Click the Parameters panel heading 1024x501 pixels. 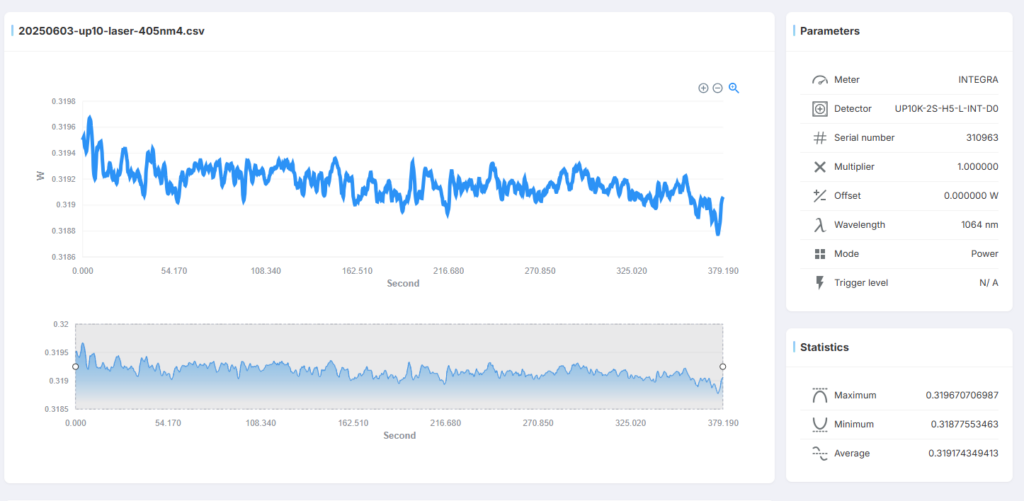pyautogui.click(x=829, y=31)
